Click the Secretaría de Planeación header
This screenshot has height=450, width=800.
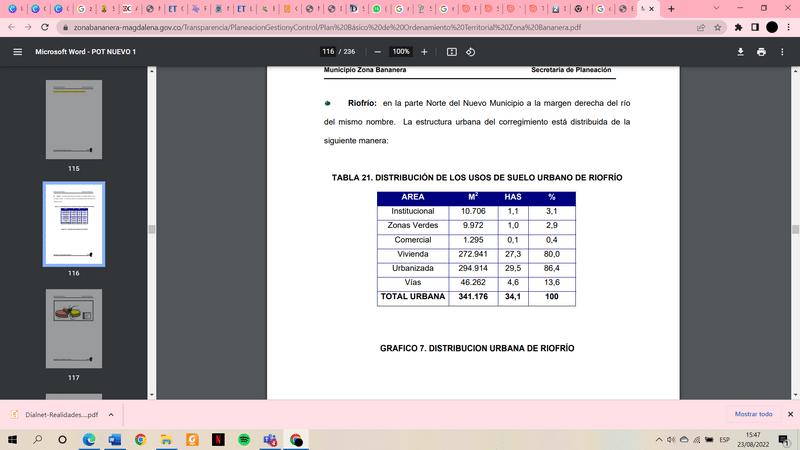point(571,70)
